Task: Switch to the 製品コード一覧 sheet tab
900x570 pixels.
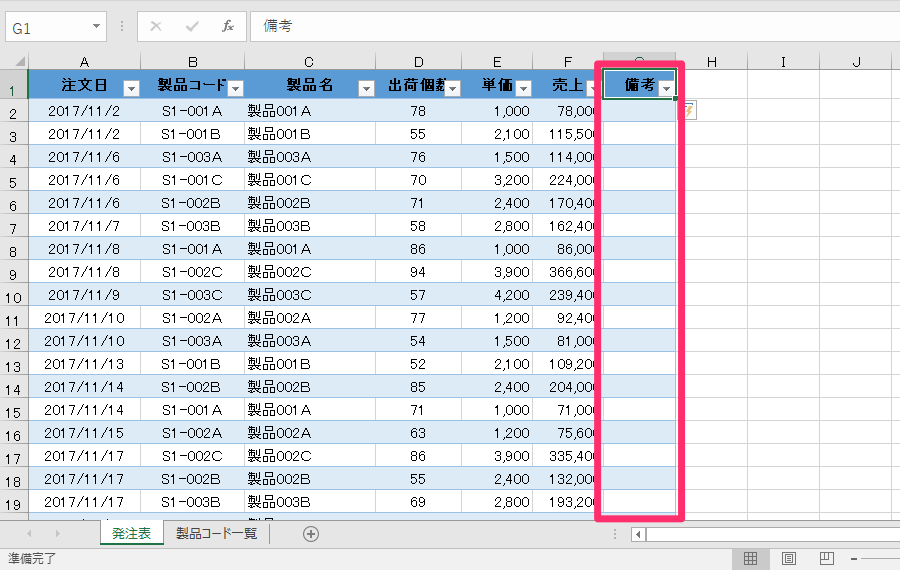Action: click(216, 533)
